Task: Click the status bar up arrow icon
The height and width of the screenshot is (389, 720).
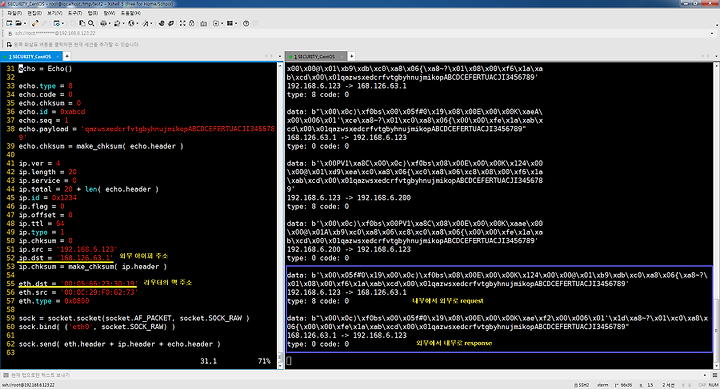Action: pos(683,385)
